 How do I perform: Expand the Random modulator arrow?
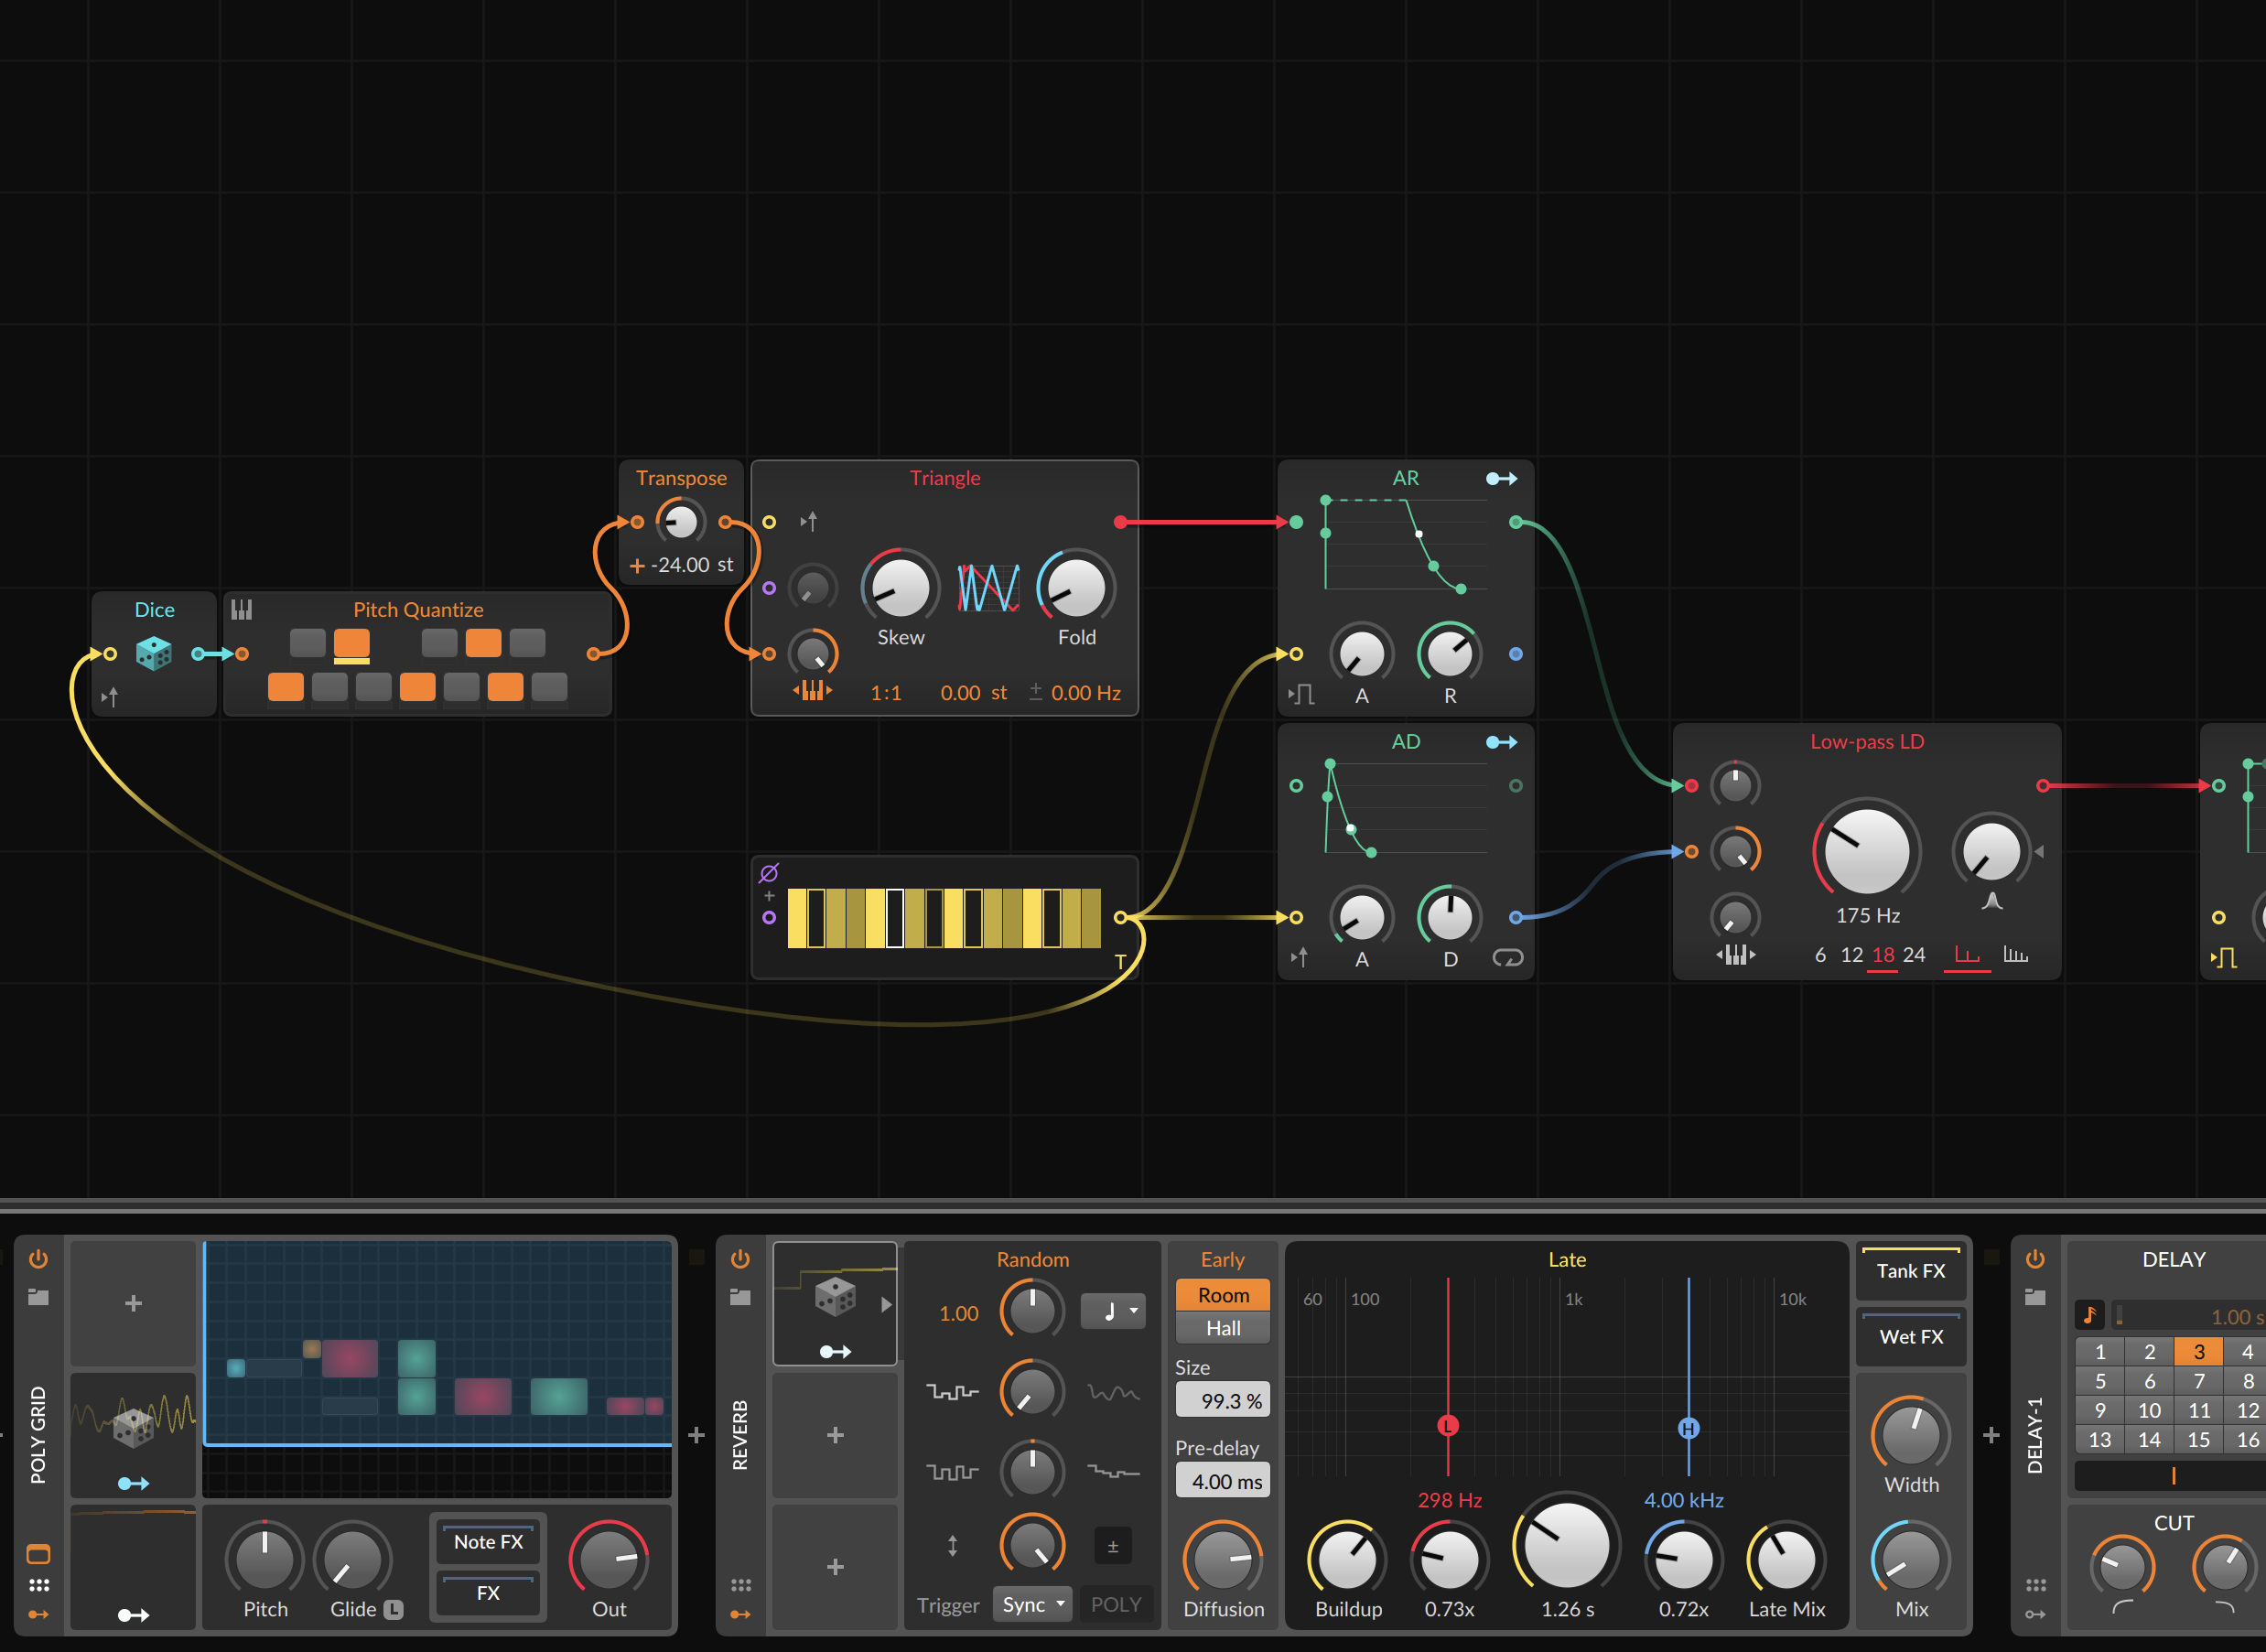tap(885, 1304)
